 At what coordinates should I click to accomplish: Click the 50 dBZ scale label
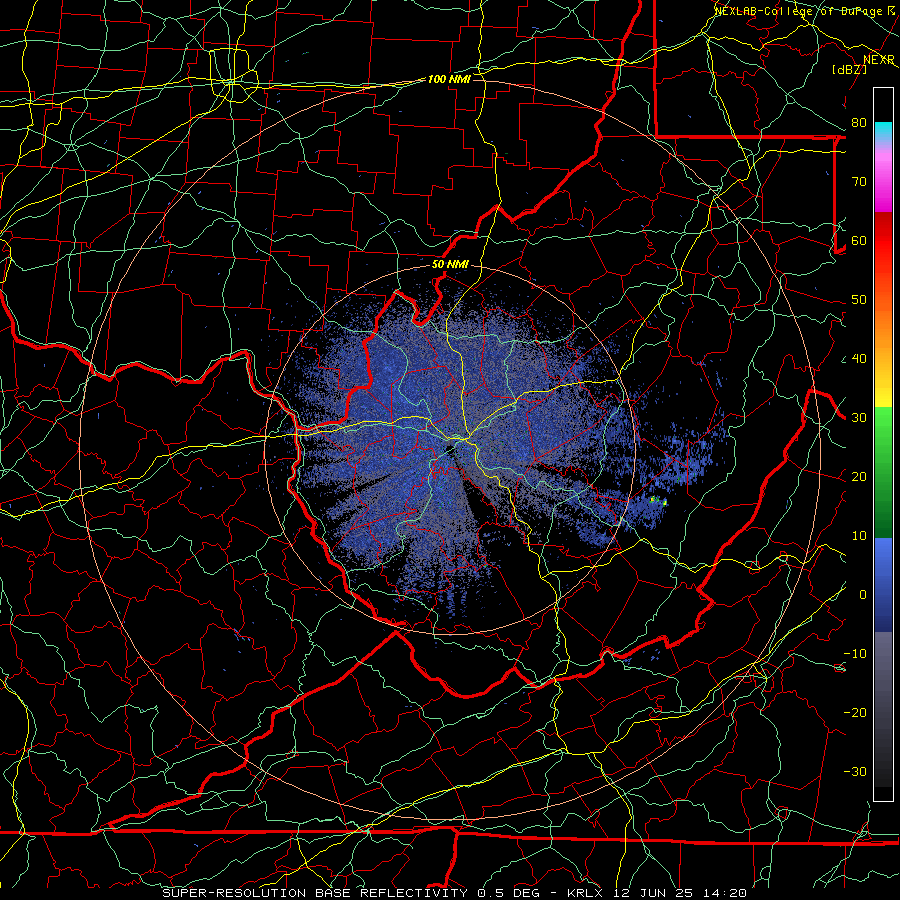tap(859, 300)
